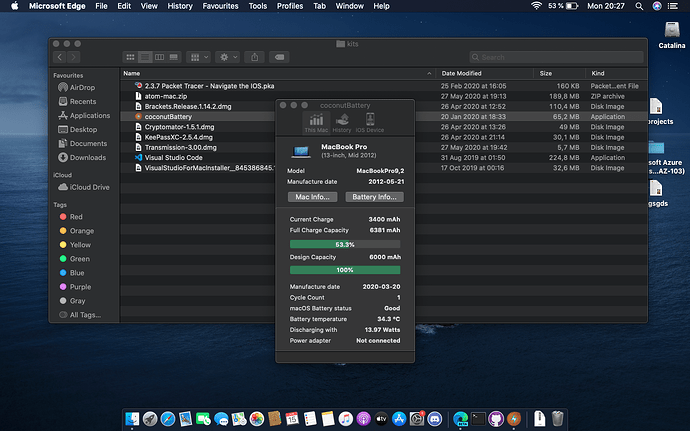
Task: Switch to This Mac tab in coconutBattery
Action: [316, 122]
